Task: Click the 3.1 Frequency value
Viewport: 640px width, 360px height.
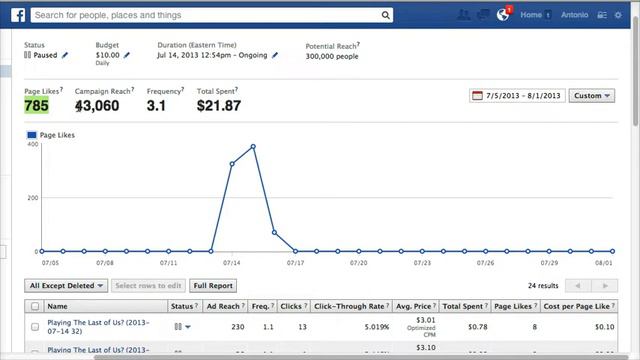Action: [156, 106]
